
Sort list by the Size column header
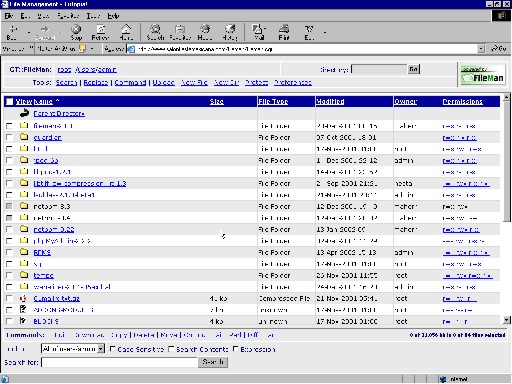(x=217, y=102)
